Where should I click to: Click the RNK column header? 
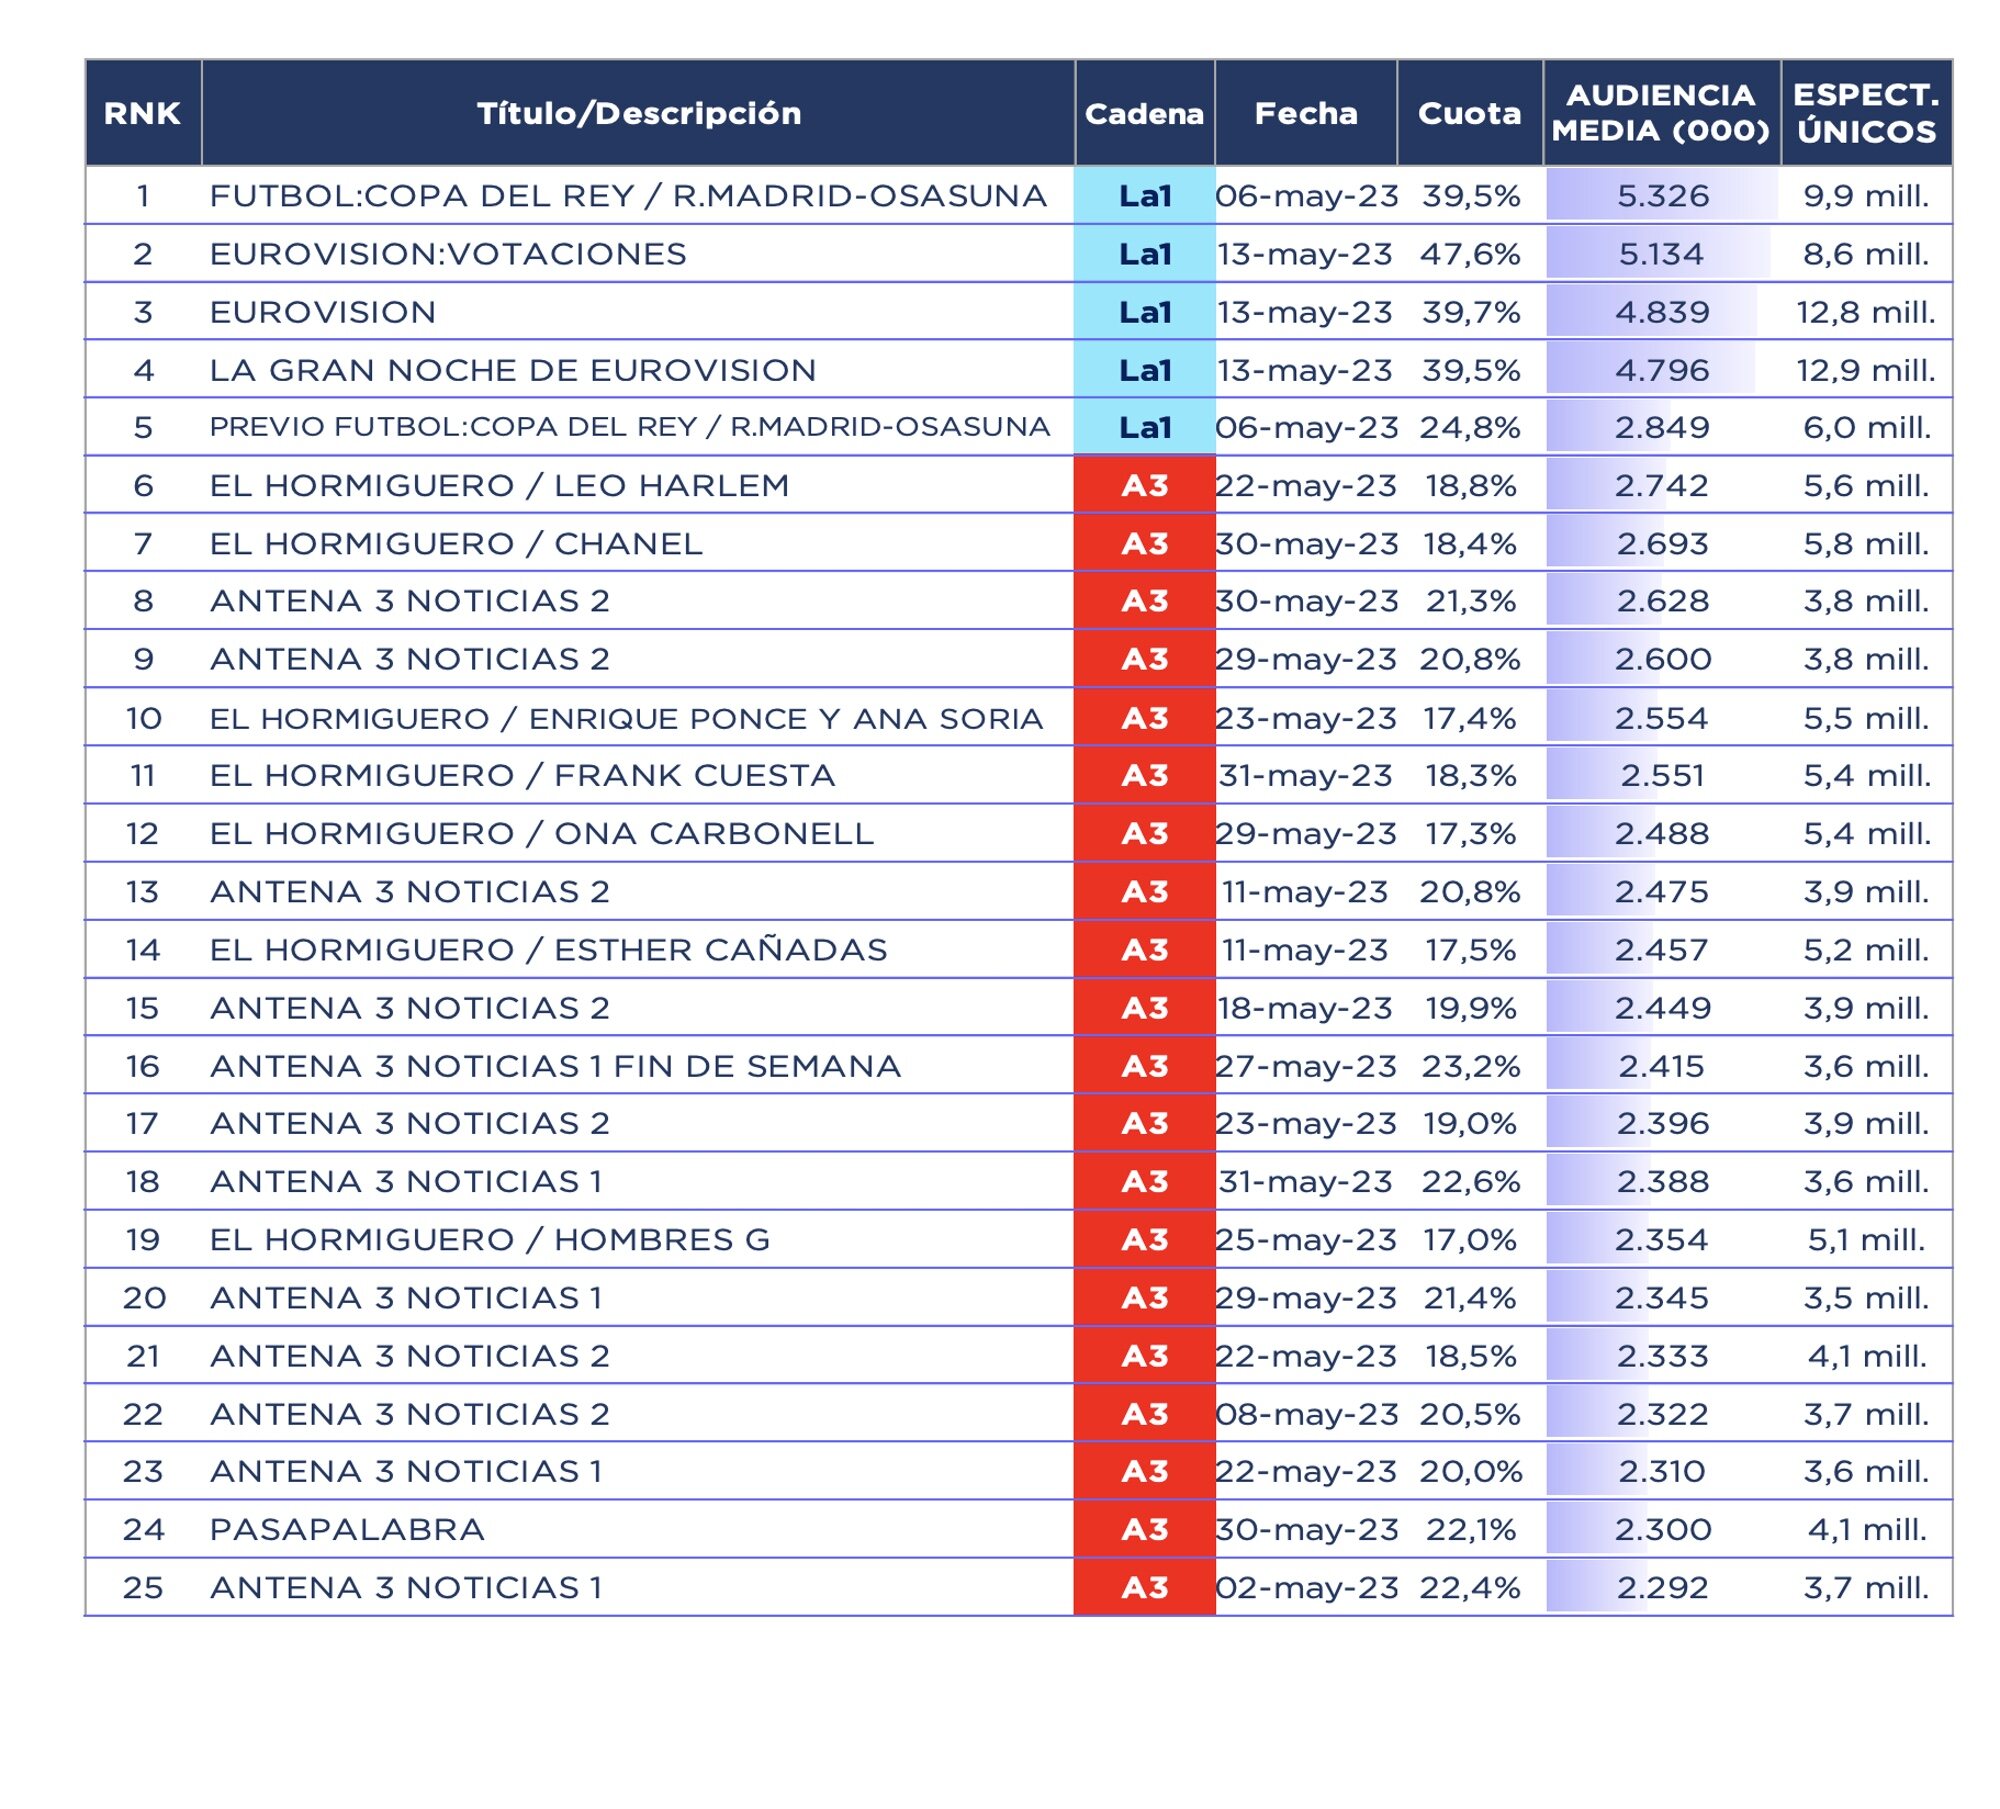(x=142, y=113)
